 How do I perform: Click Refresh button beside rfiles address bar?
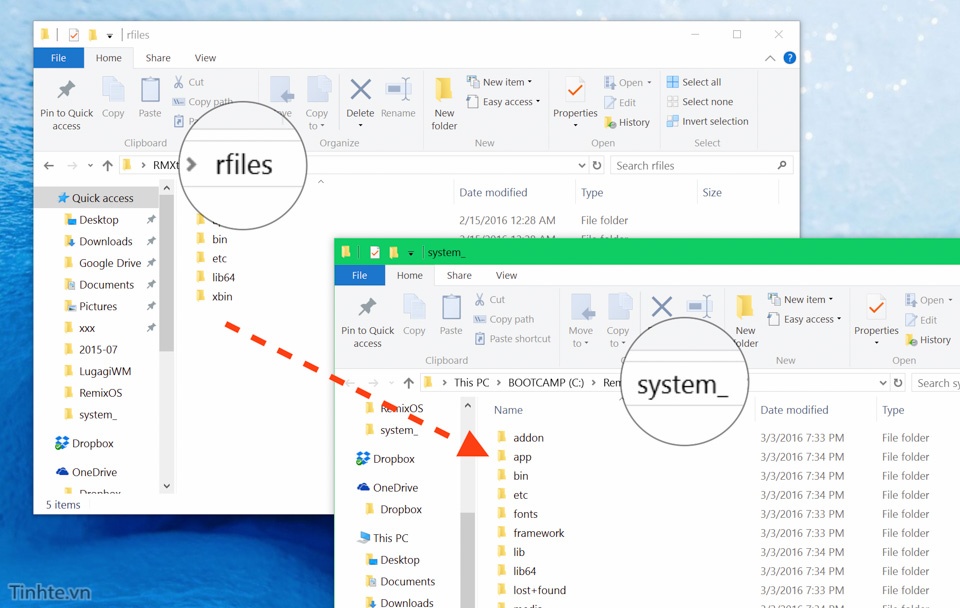597,166
